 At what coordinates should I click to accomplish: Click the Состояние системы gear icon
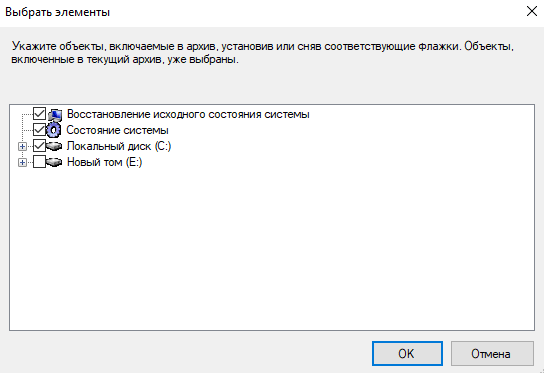coord(54,130)
